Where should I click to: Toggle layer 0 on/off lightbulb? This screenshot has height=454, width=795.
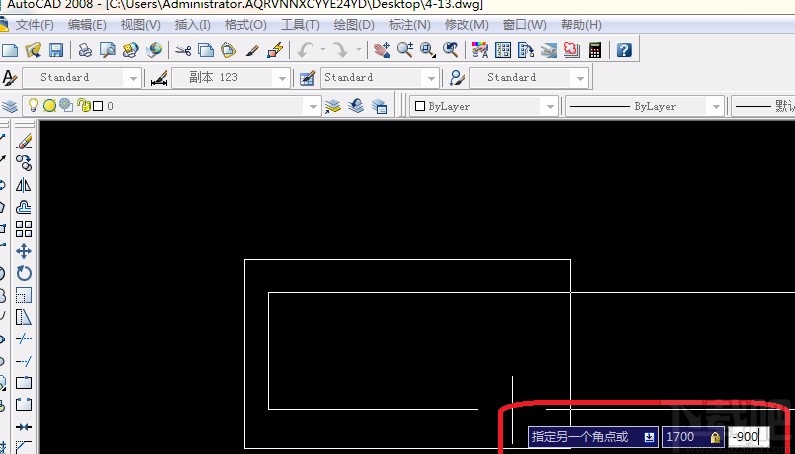(33, 106)
